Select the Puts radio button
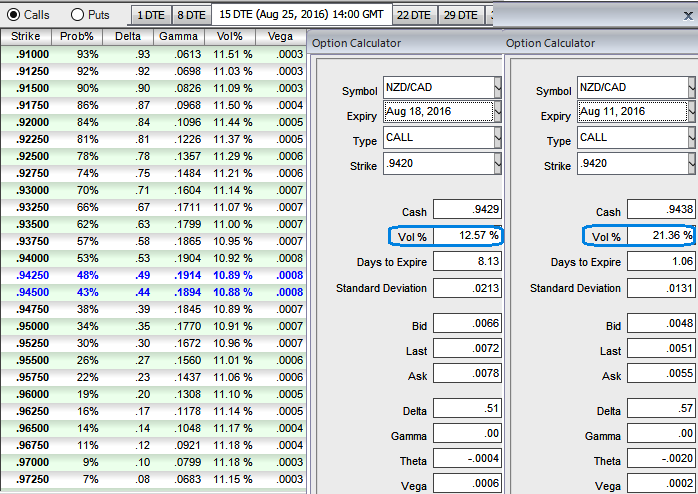 click(77, 15)
